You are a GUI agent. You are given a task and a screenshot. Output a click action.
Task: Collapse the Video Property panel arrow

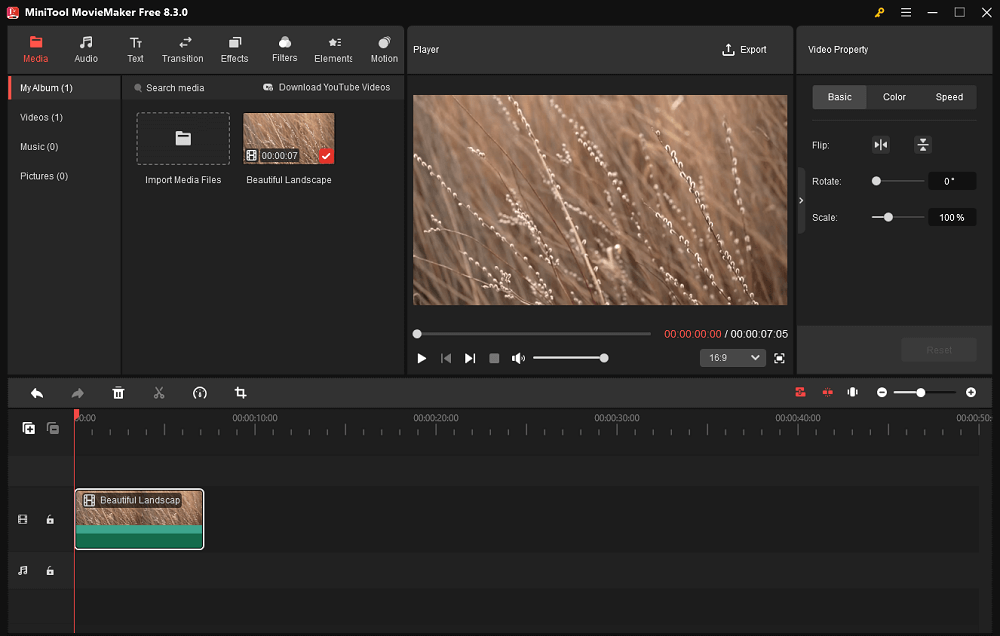pyautogui.click(x=801, y=200)
